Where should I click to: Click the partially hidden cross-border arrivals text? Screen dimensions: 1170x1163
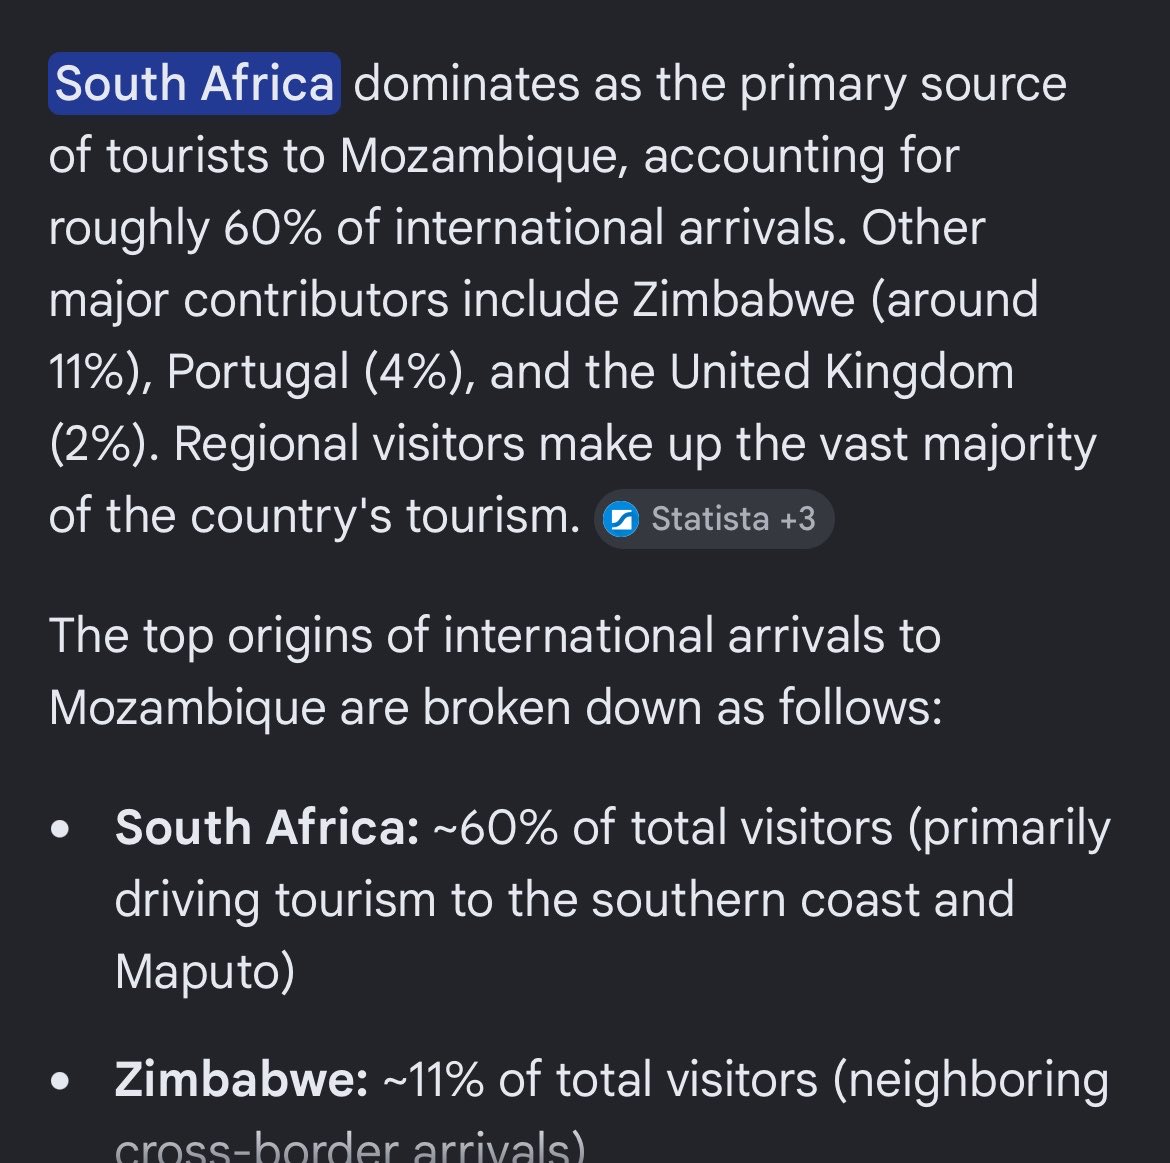click(x=349, y=1148)
